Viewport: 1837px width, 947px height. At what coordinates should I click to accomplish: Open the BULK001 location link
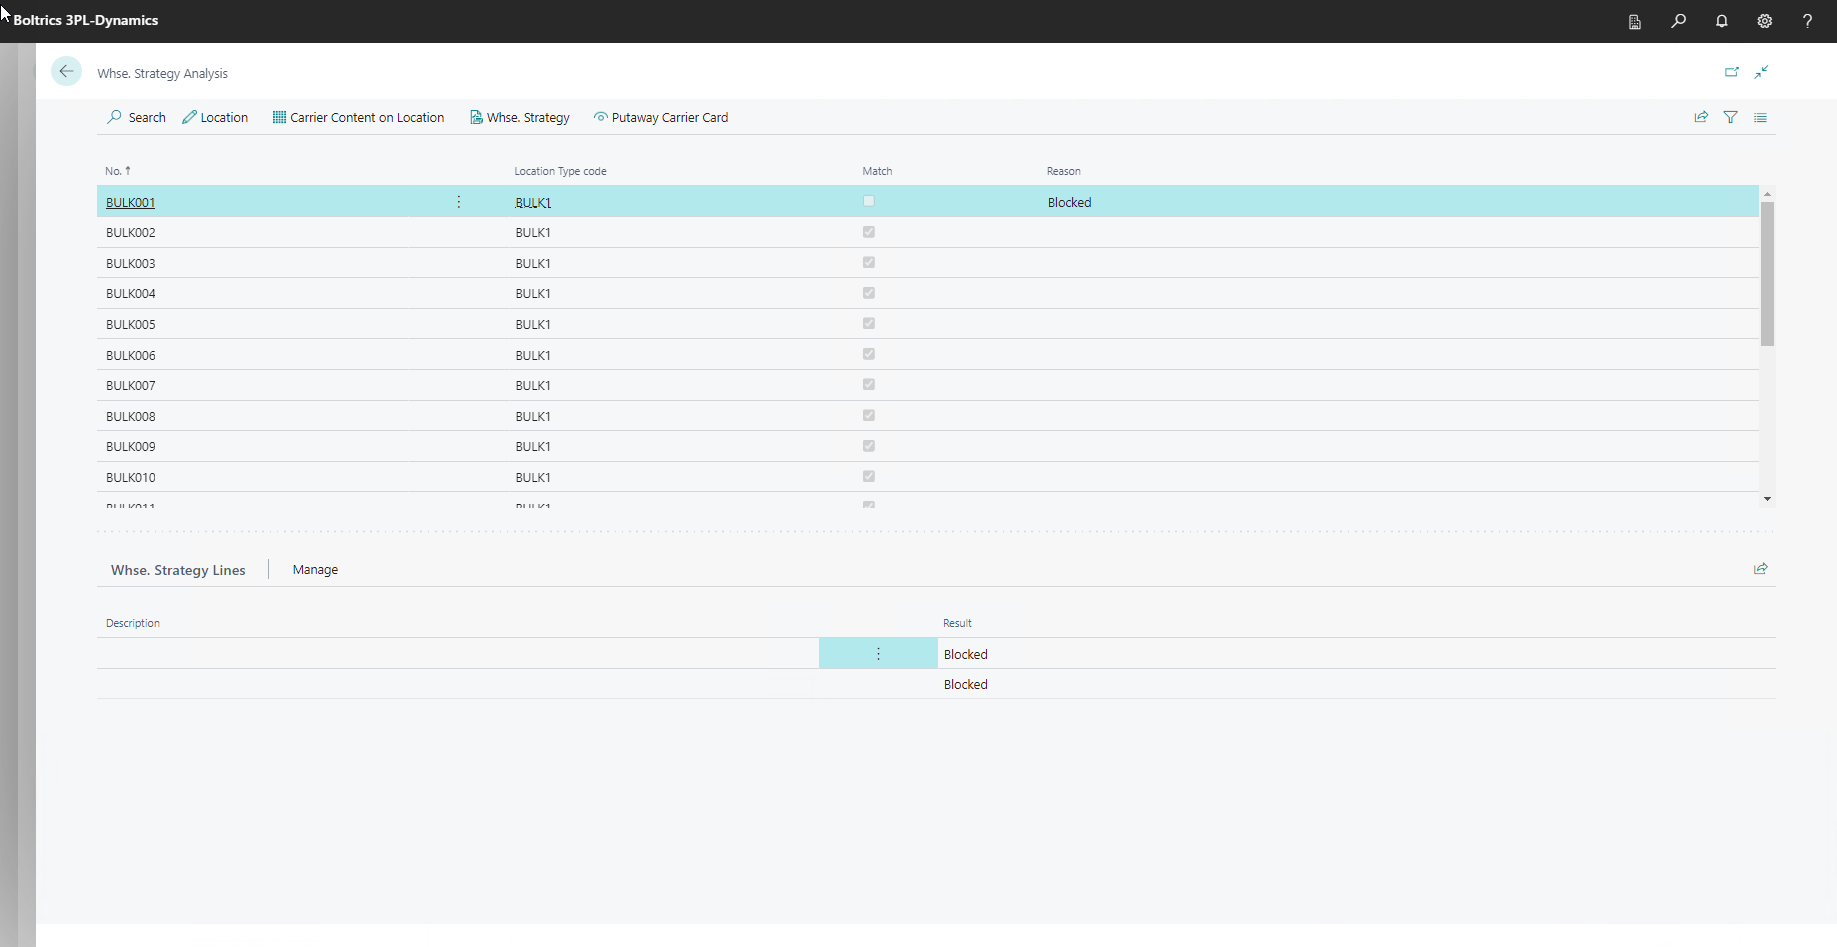coord(131,203)
